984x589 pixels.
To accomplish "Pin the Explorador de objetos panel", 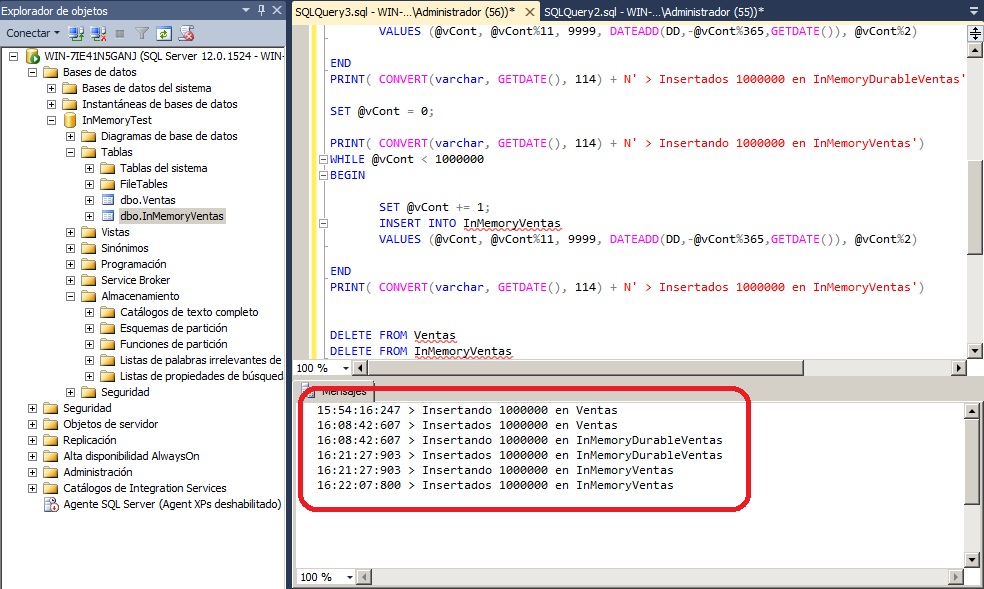I will (x=261, y=11).
